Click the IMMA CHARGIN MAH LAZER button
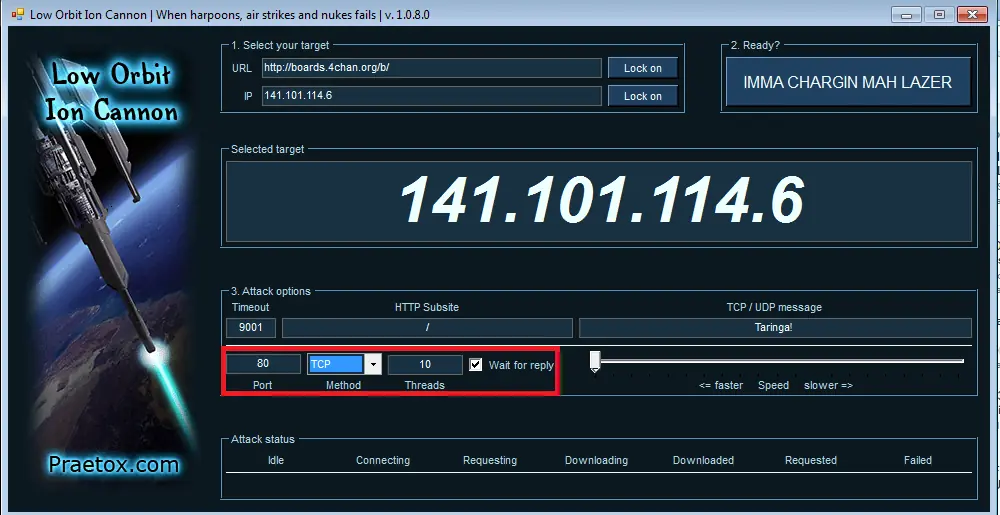This screenshot has width=1000, height=515. 848,82
